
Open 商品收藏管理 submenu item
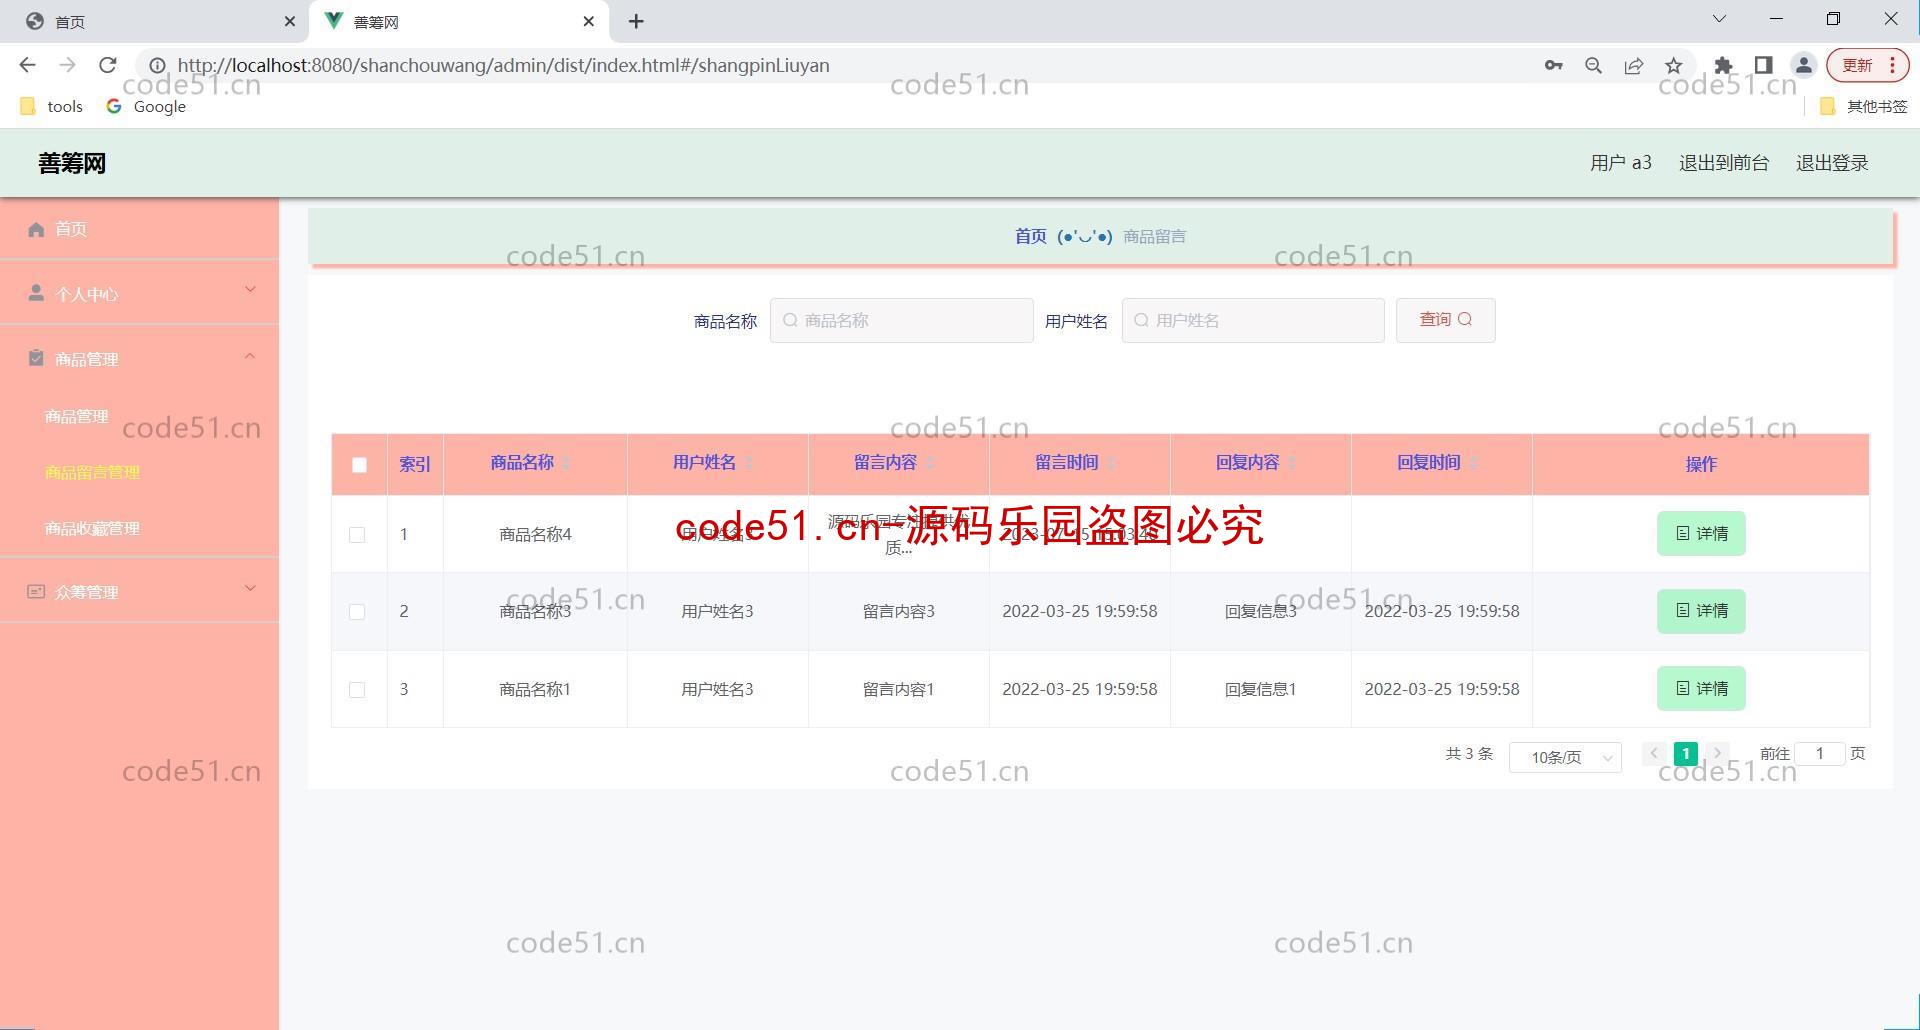coord(92,528)
